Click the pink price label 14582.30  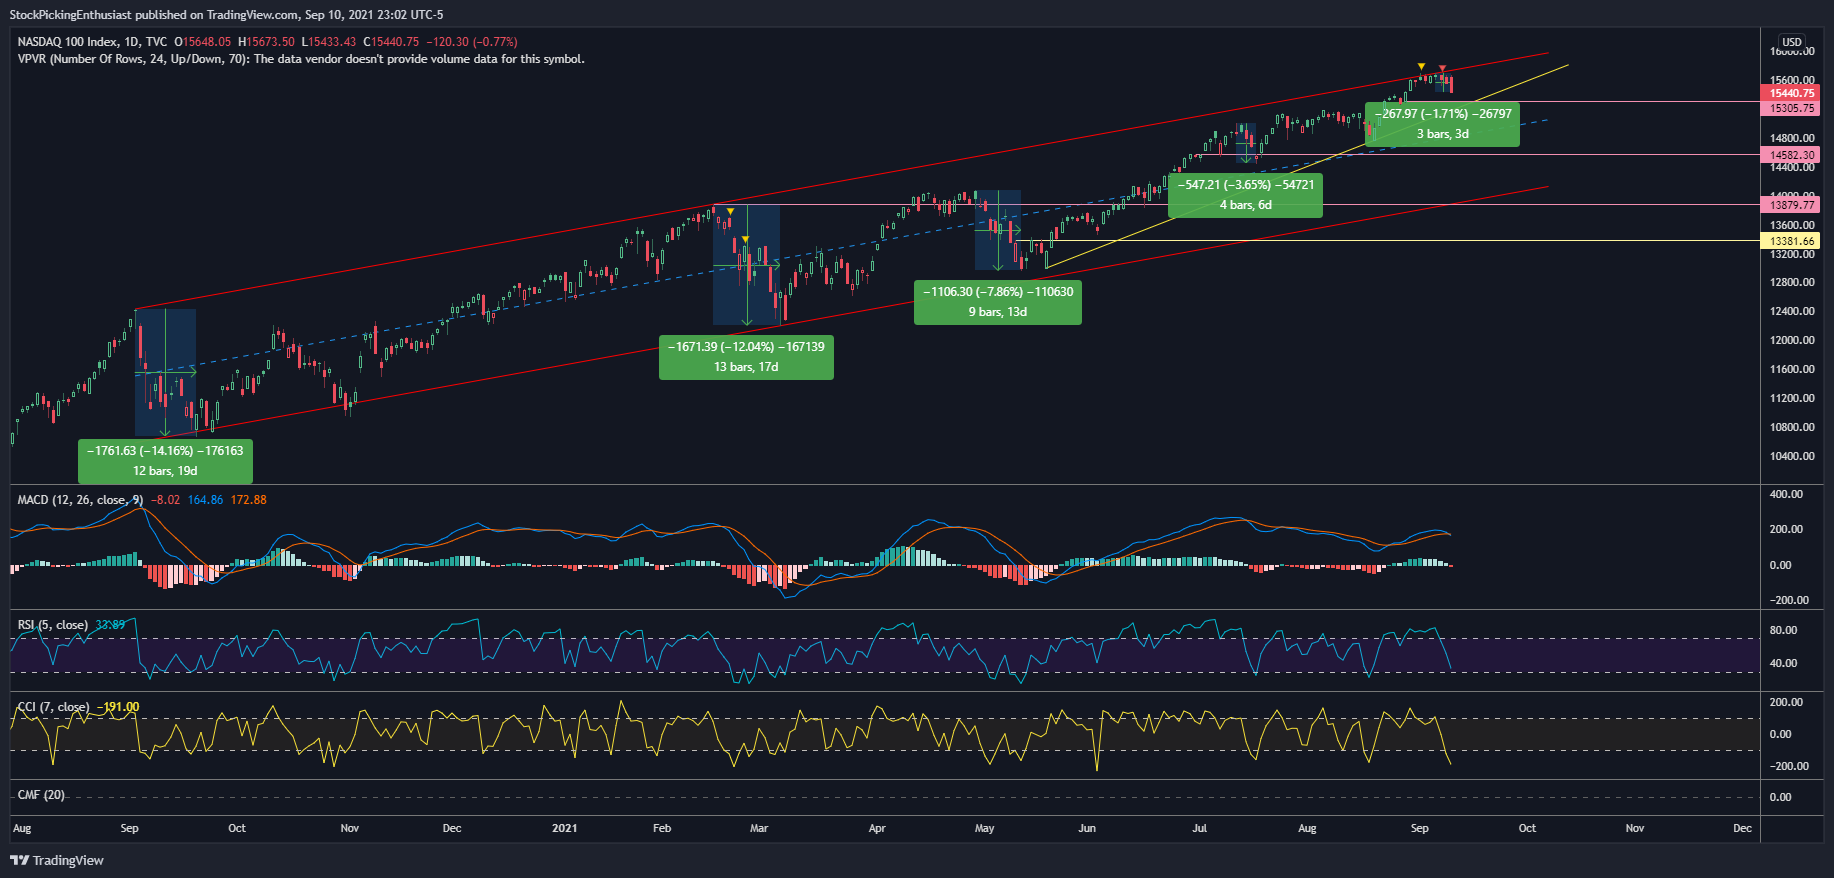pyautogui.click(x=1790, y=155)
